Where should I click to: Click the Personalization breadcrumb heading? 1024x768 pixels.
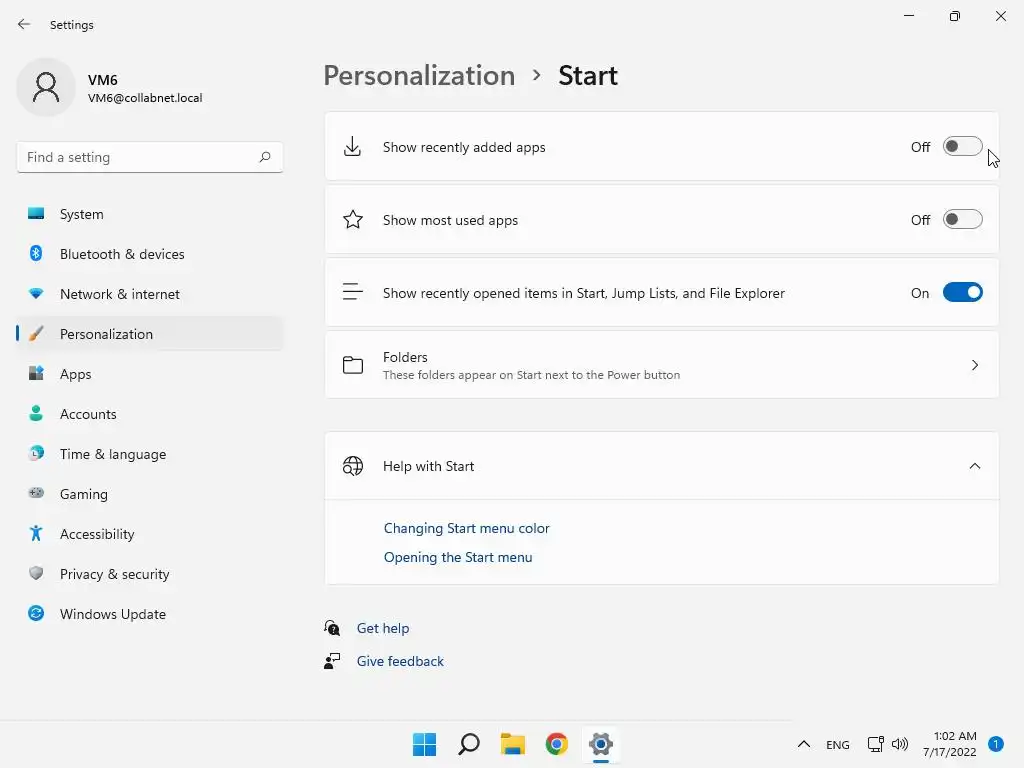(419, 76)
